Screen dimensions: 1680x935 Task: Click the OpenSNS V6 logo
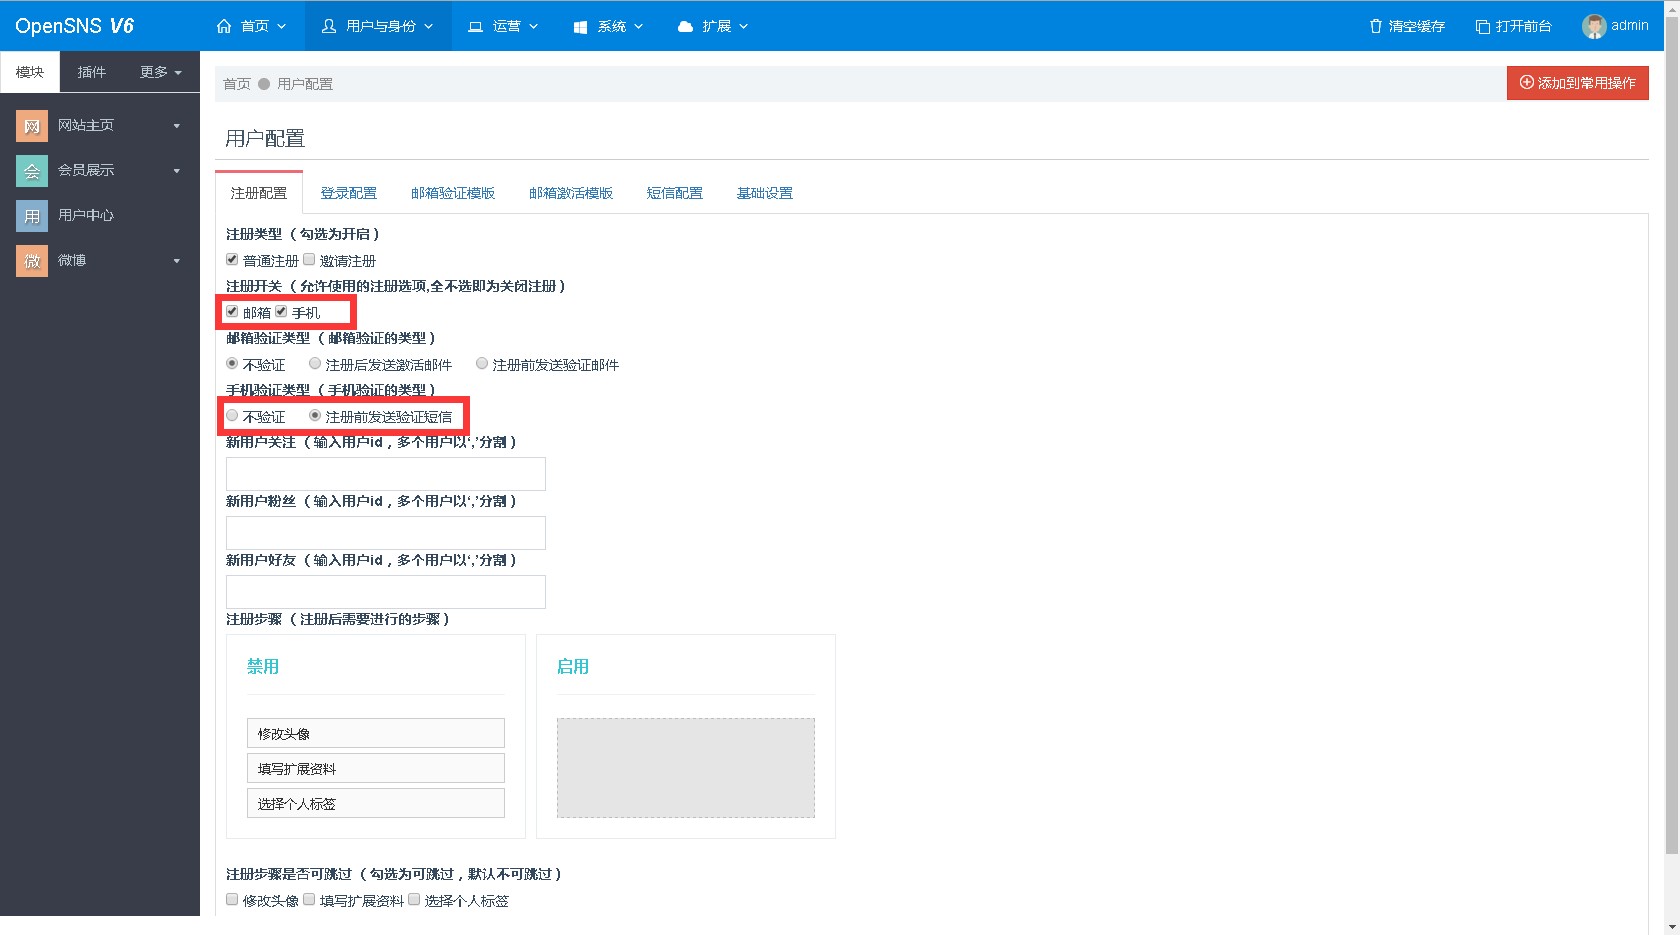tap(74, 26)
